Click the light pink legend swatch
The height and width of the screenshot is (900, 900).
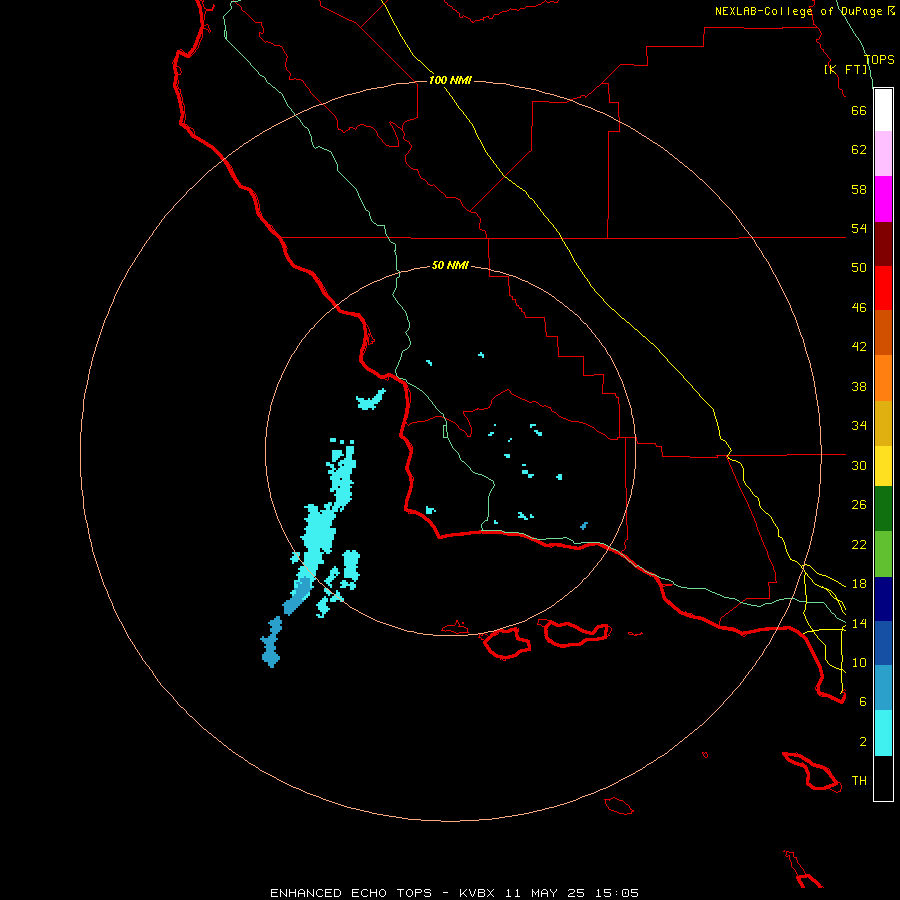[883, 153]
